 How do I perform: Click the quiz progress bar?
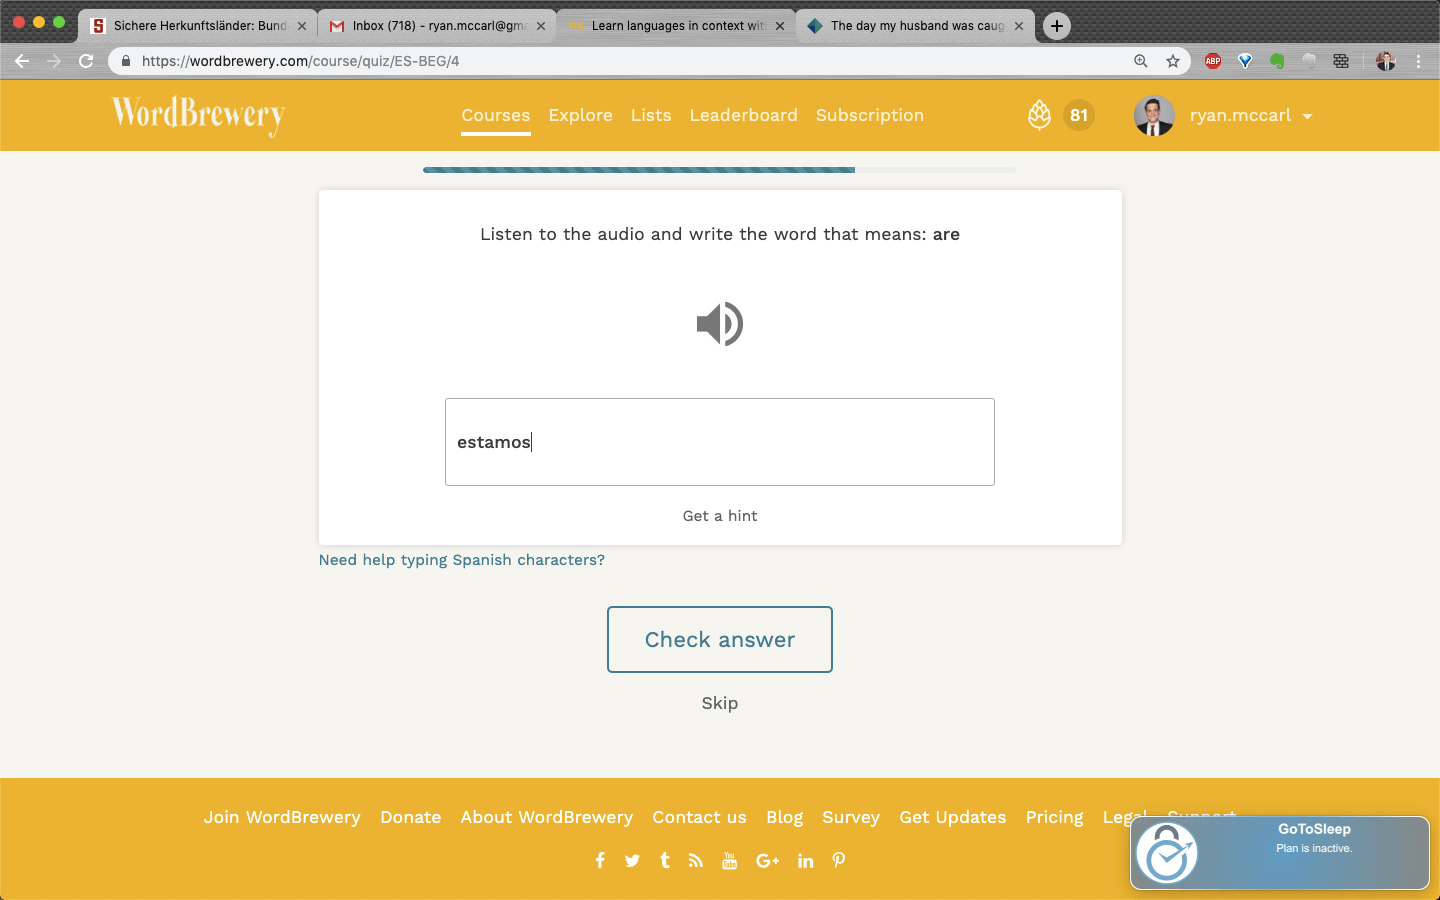720,170
